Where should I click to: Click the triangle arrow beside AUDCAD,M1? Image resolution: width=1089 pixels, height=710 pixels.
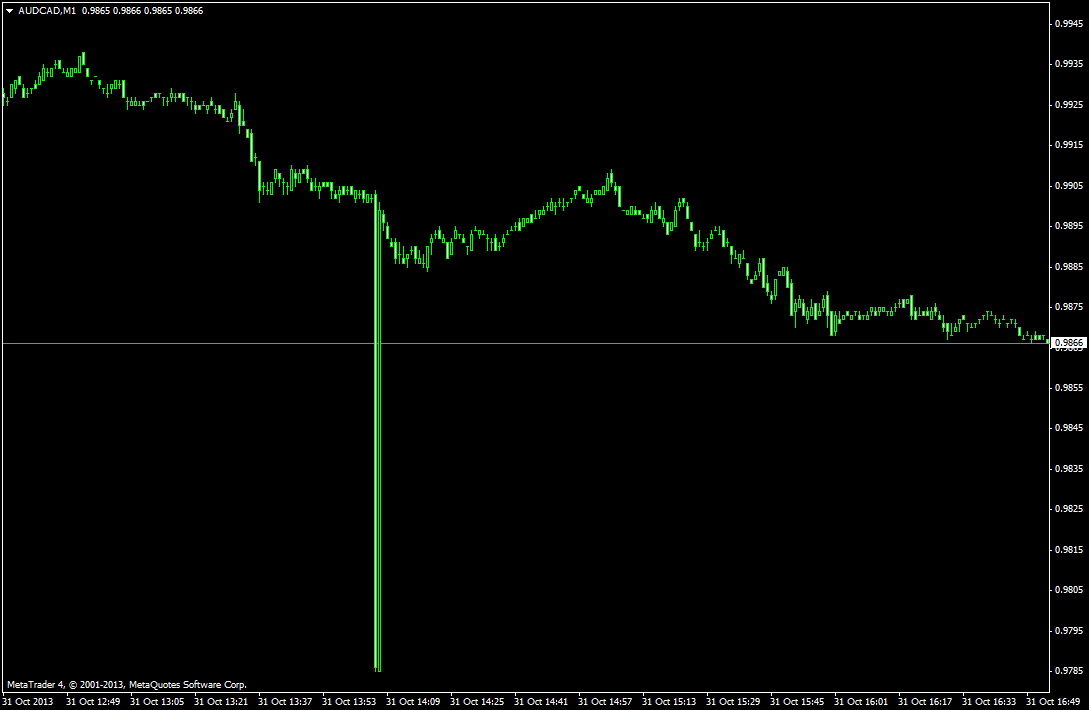(x=10, y=11)
